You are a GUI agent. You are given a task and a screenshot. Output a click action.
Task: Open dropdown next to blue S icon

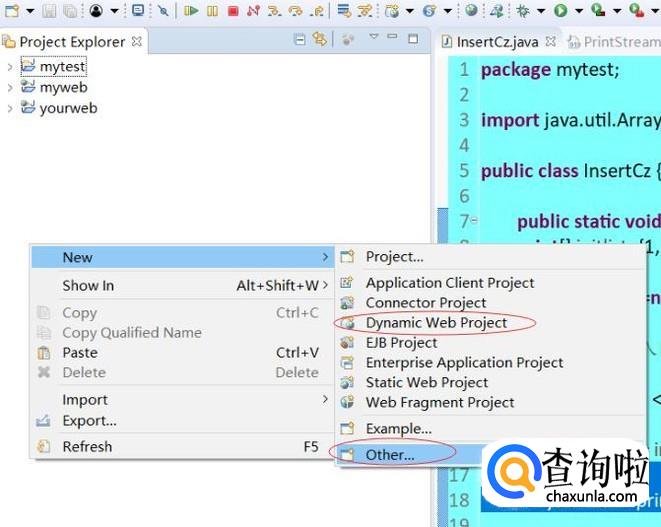click(448, 11)
